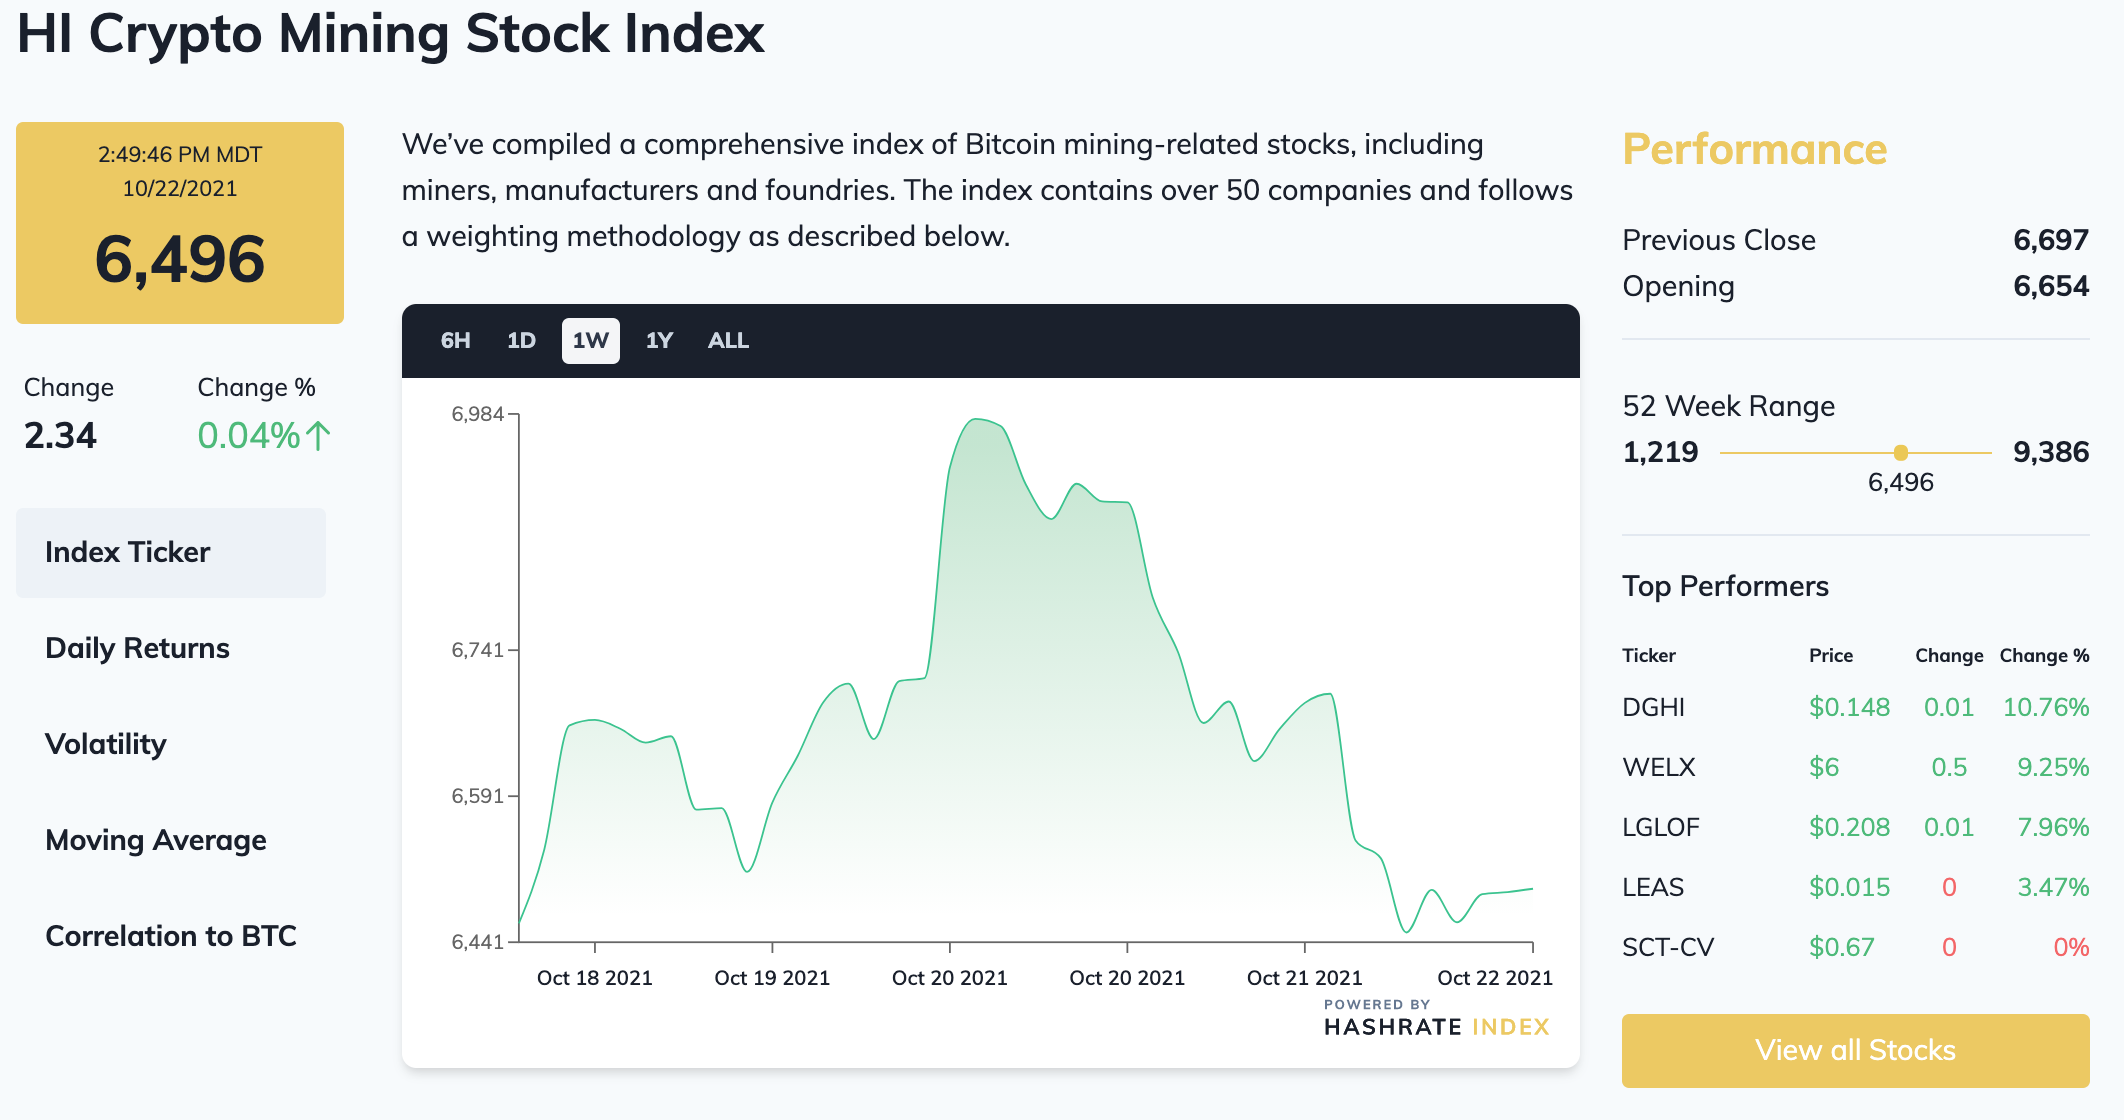
Task: Click the 0.04% change percentage
Action: [249, 436]
